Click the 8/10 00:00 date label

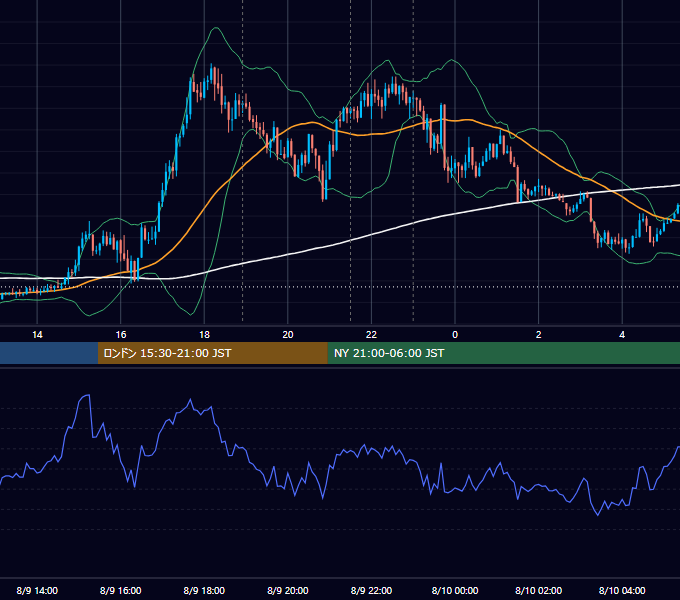point(455,590)
